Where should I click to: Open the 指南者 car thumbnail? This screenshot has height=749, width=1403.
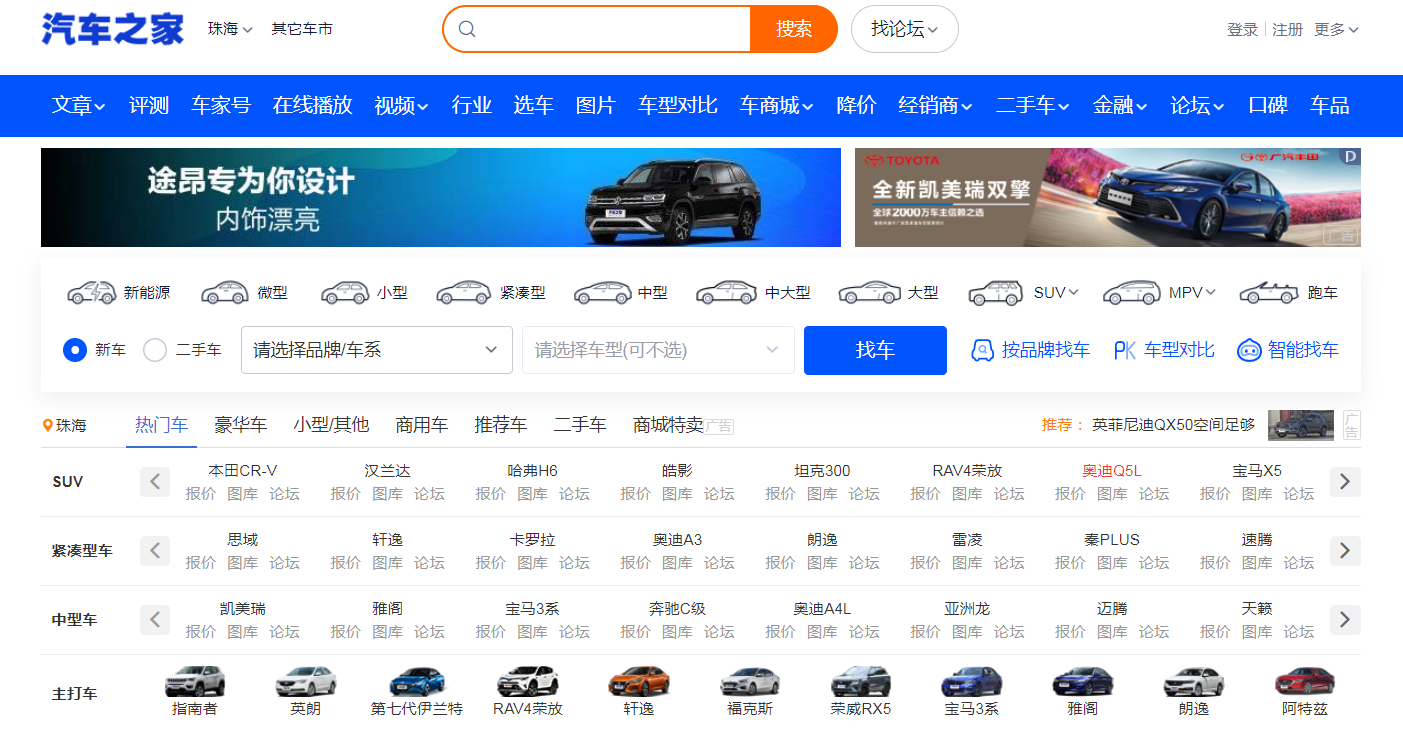(195, 682)
